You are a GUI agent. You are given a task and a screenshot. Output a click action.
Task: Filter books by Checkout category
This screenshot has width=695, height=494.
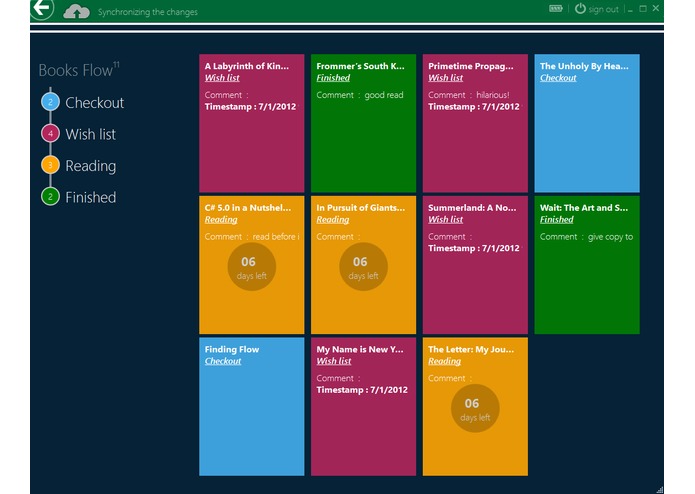(x=94, y=103)
